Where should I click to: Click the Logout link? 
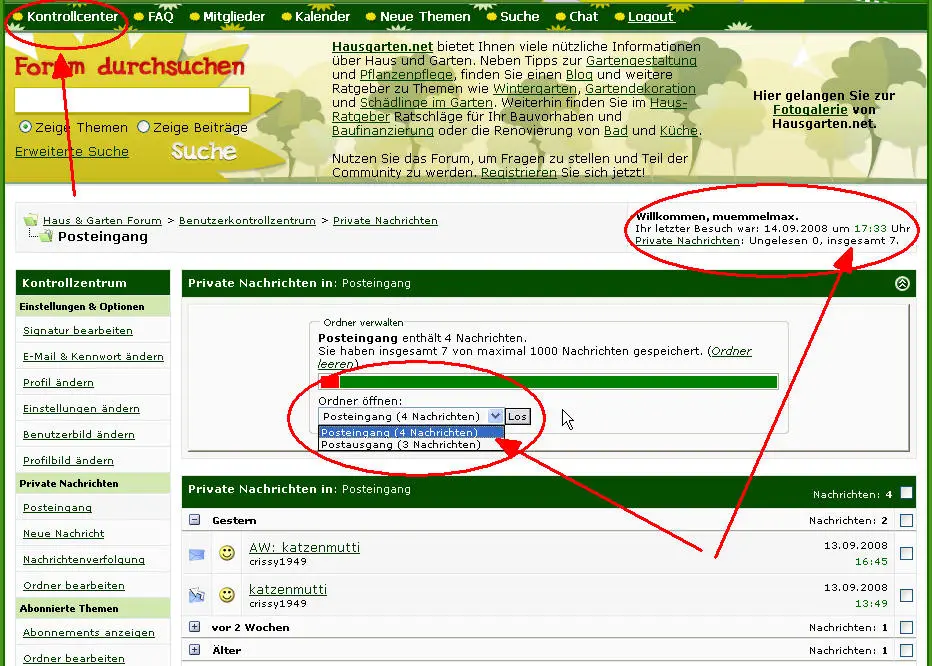click(x=650, y=17)
